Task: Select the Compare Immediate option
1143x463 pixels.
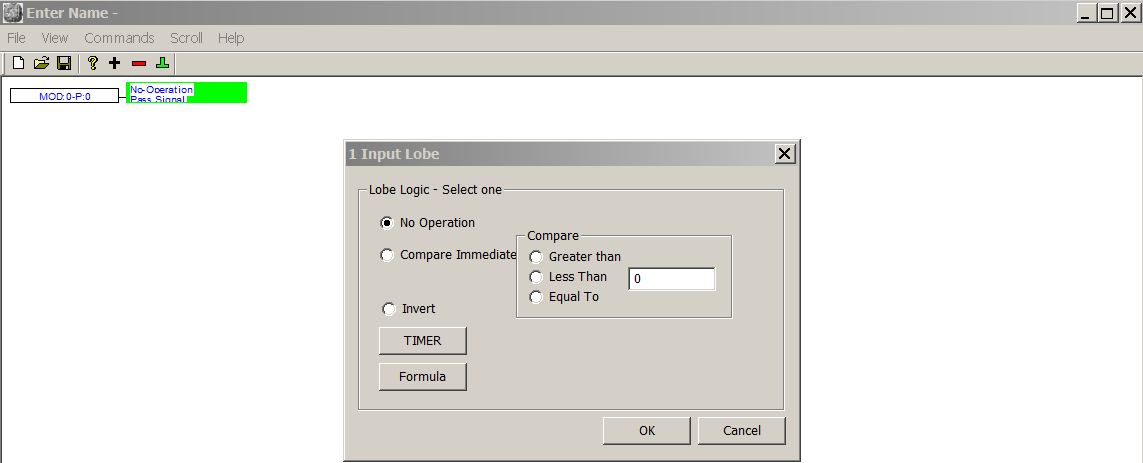Action: [387, 255]
